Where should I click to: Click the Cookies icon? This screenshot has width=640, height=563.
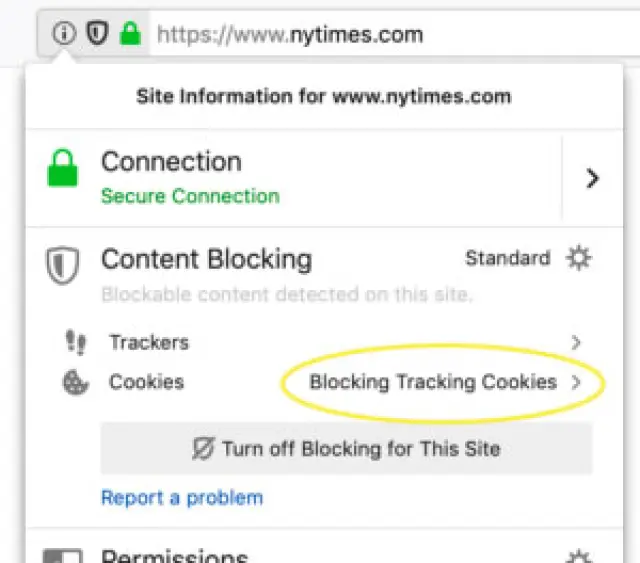click(75, 382)
